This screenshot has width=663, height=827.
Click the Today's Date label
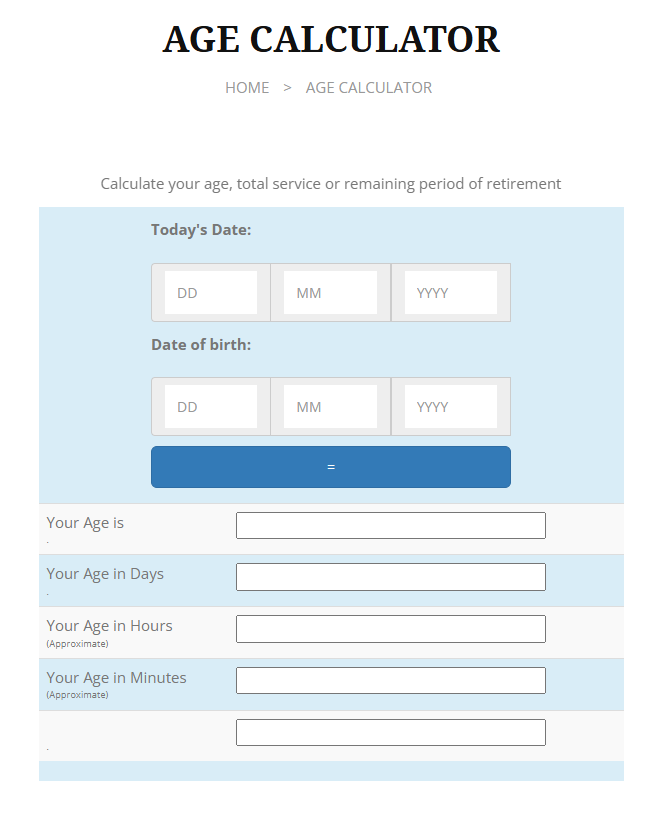[201, 230]
